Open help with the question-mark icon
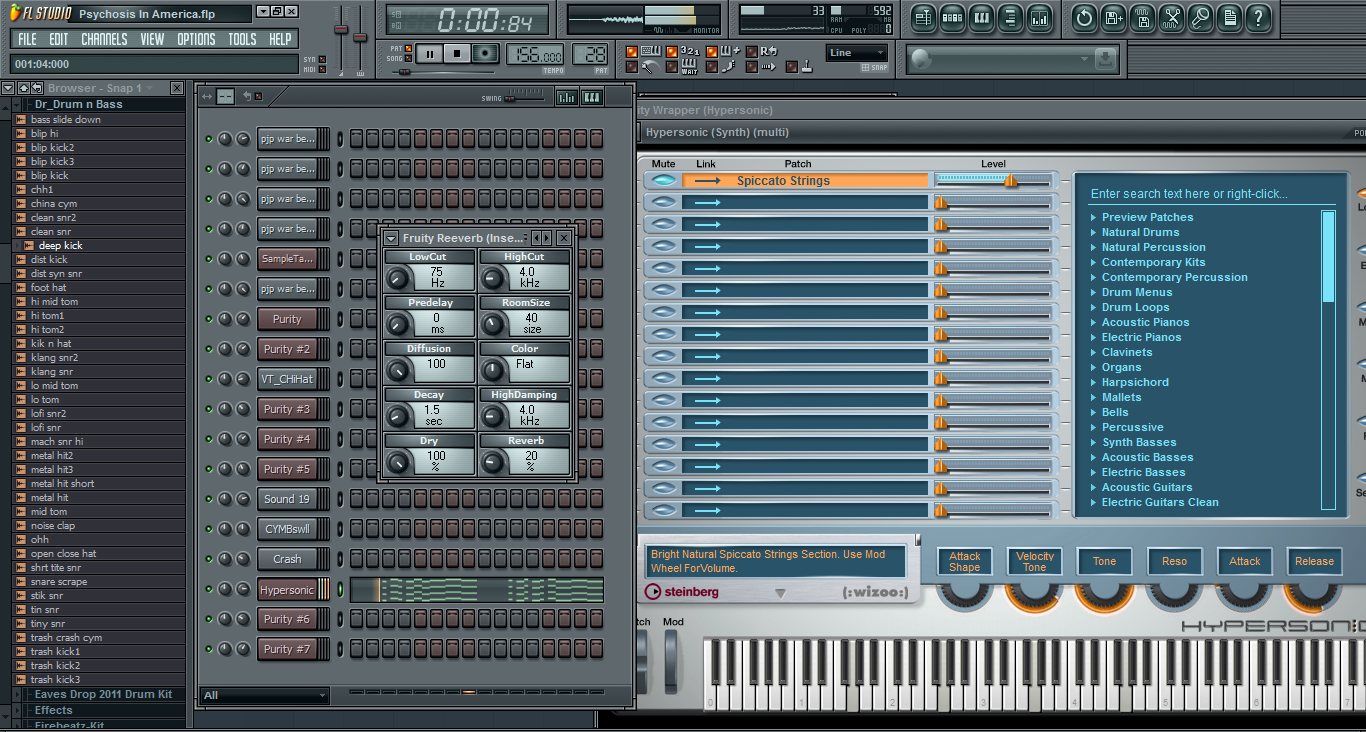The image size is (1366, 732). tap(1259, 18)
